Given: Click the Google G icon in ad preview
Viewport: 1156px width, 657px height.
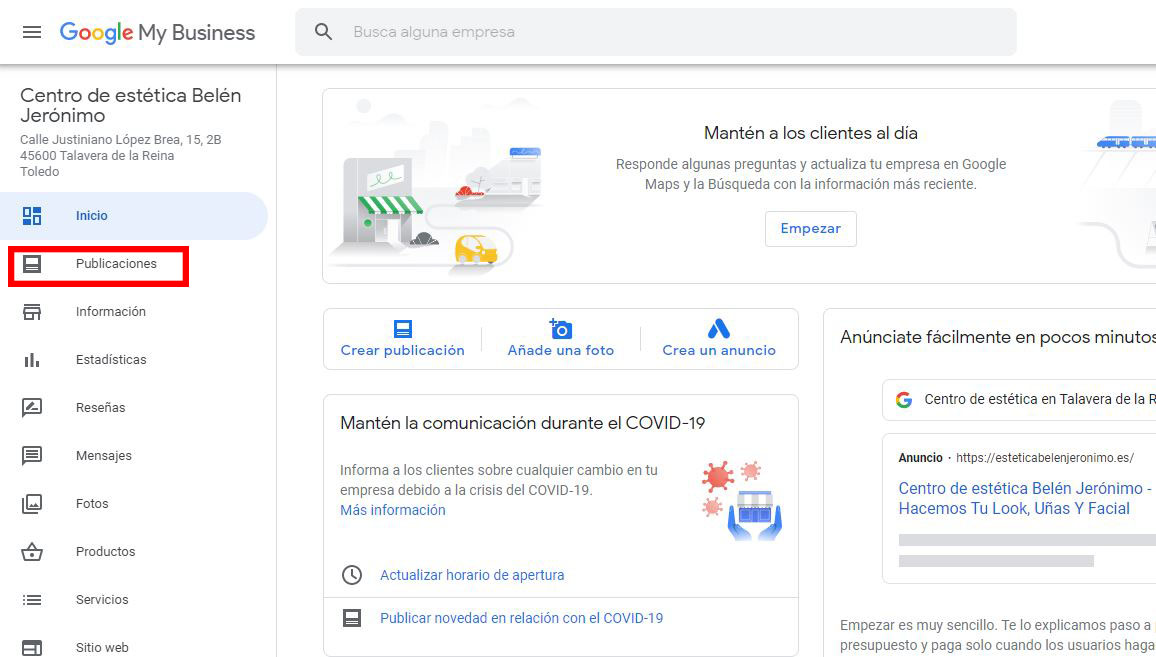Looking at the screenshot, I should point(904,400).
